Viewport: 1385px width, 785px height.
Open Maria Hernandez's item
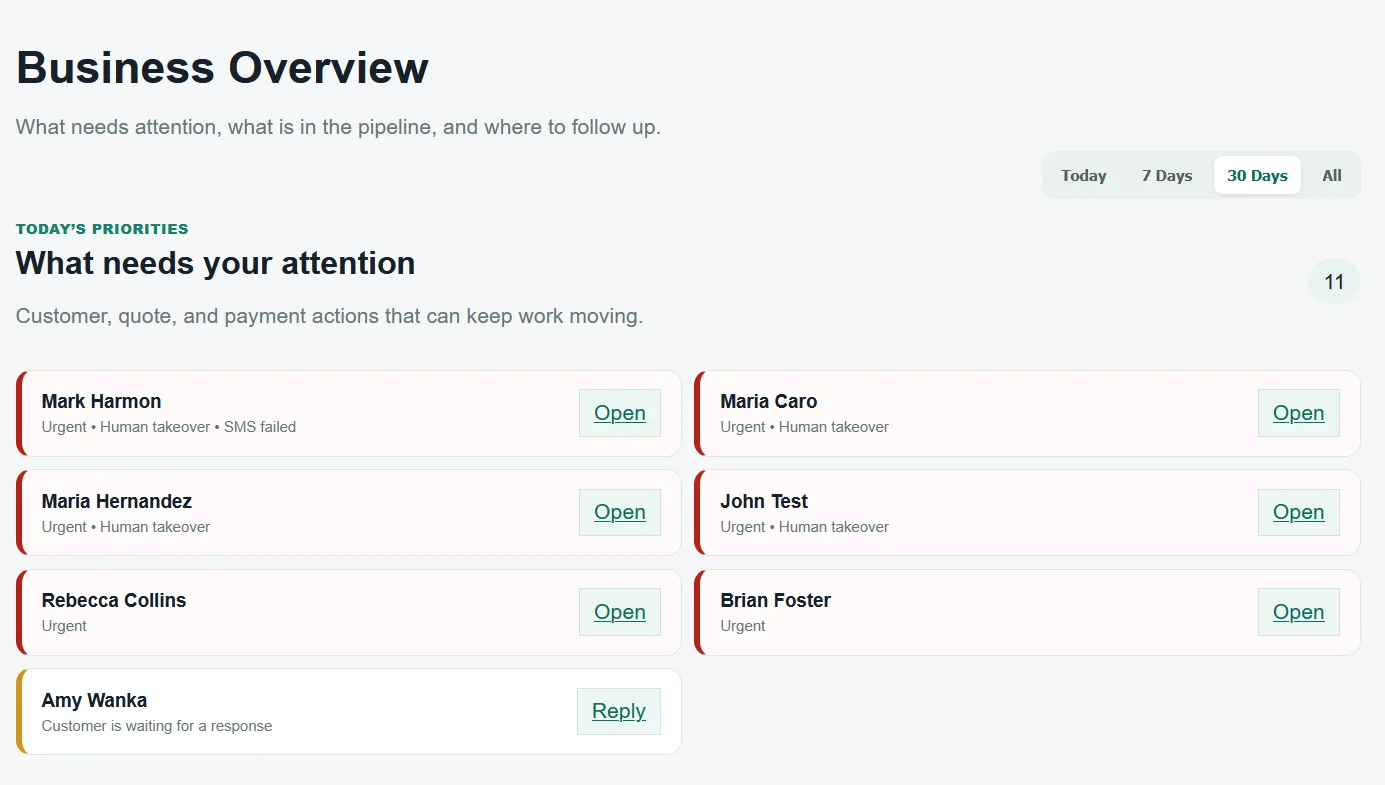click(x=620, y=512)
